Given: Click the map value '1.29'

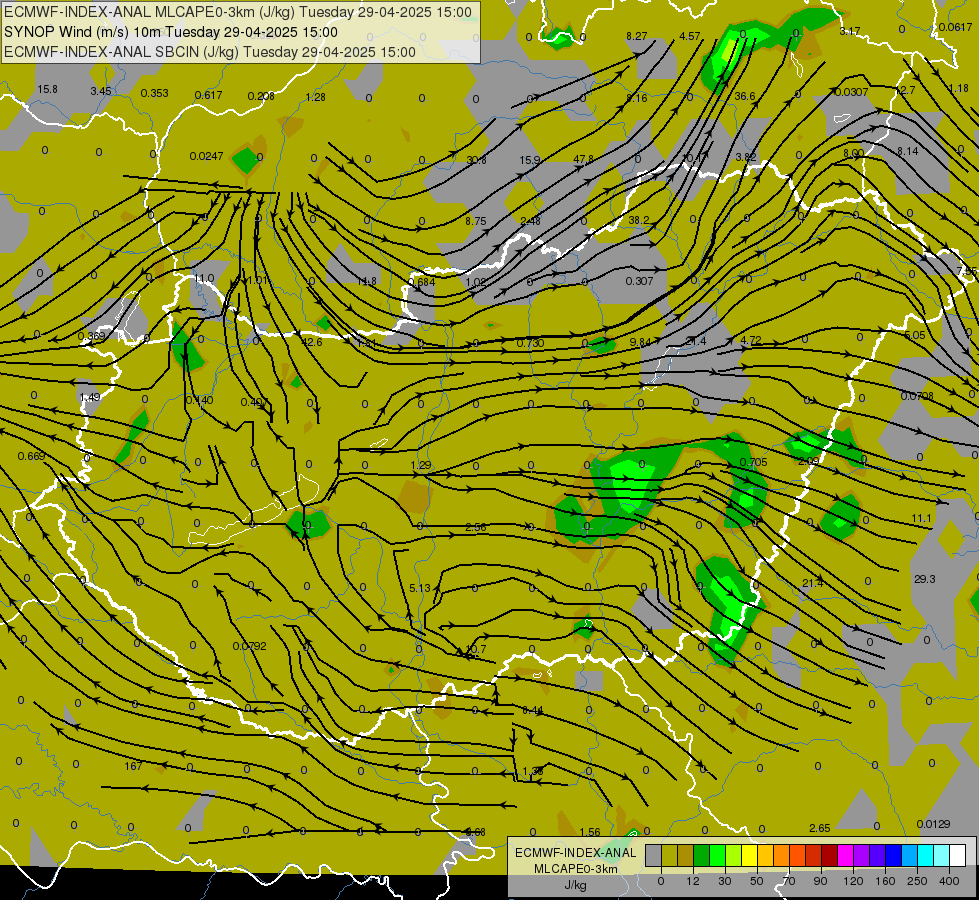Looking at the screenshot, I should coord(421,465).
